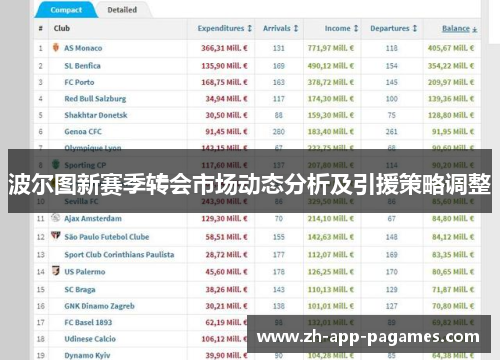The image size is (500, 362).
Task: Select AS Monaco balance 405,67 Mill. €
Action: (x=451, y=48)
